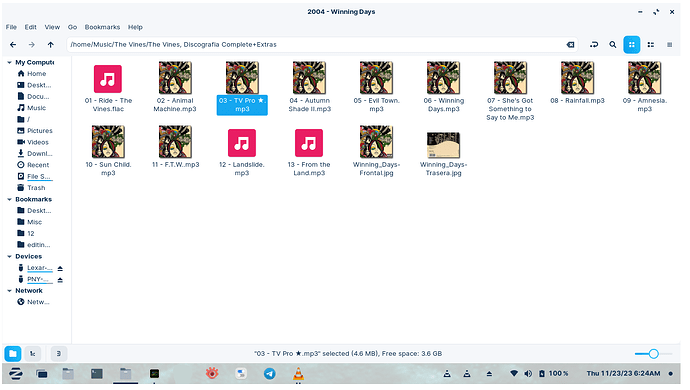
Task: Toggle location entry path mode
Action: click(x=594, y=44)
